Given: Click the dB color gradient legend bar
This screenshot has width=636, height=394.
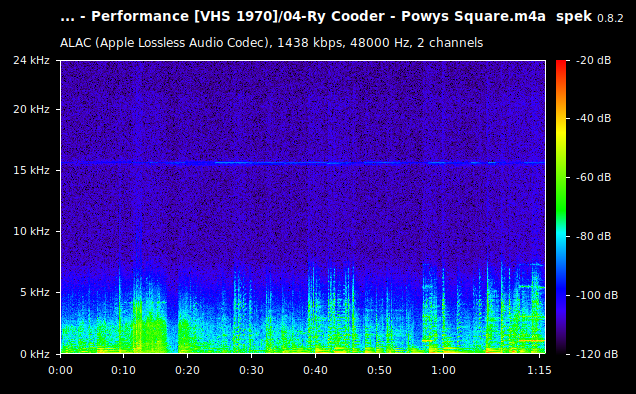Looking at the screenshot, I should coord(561,207).
